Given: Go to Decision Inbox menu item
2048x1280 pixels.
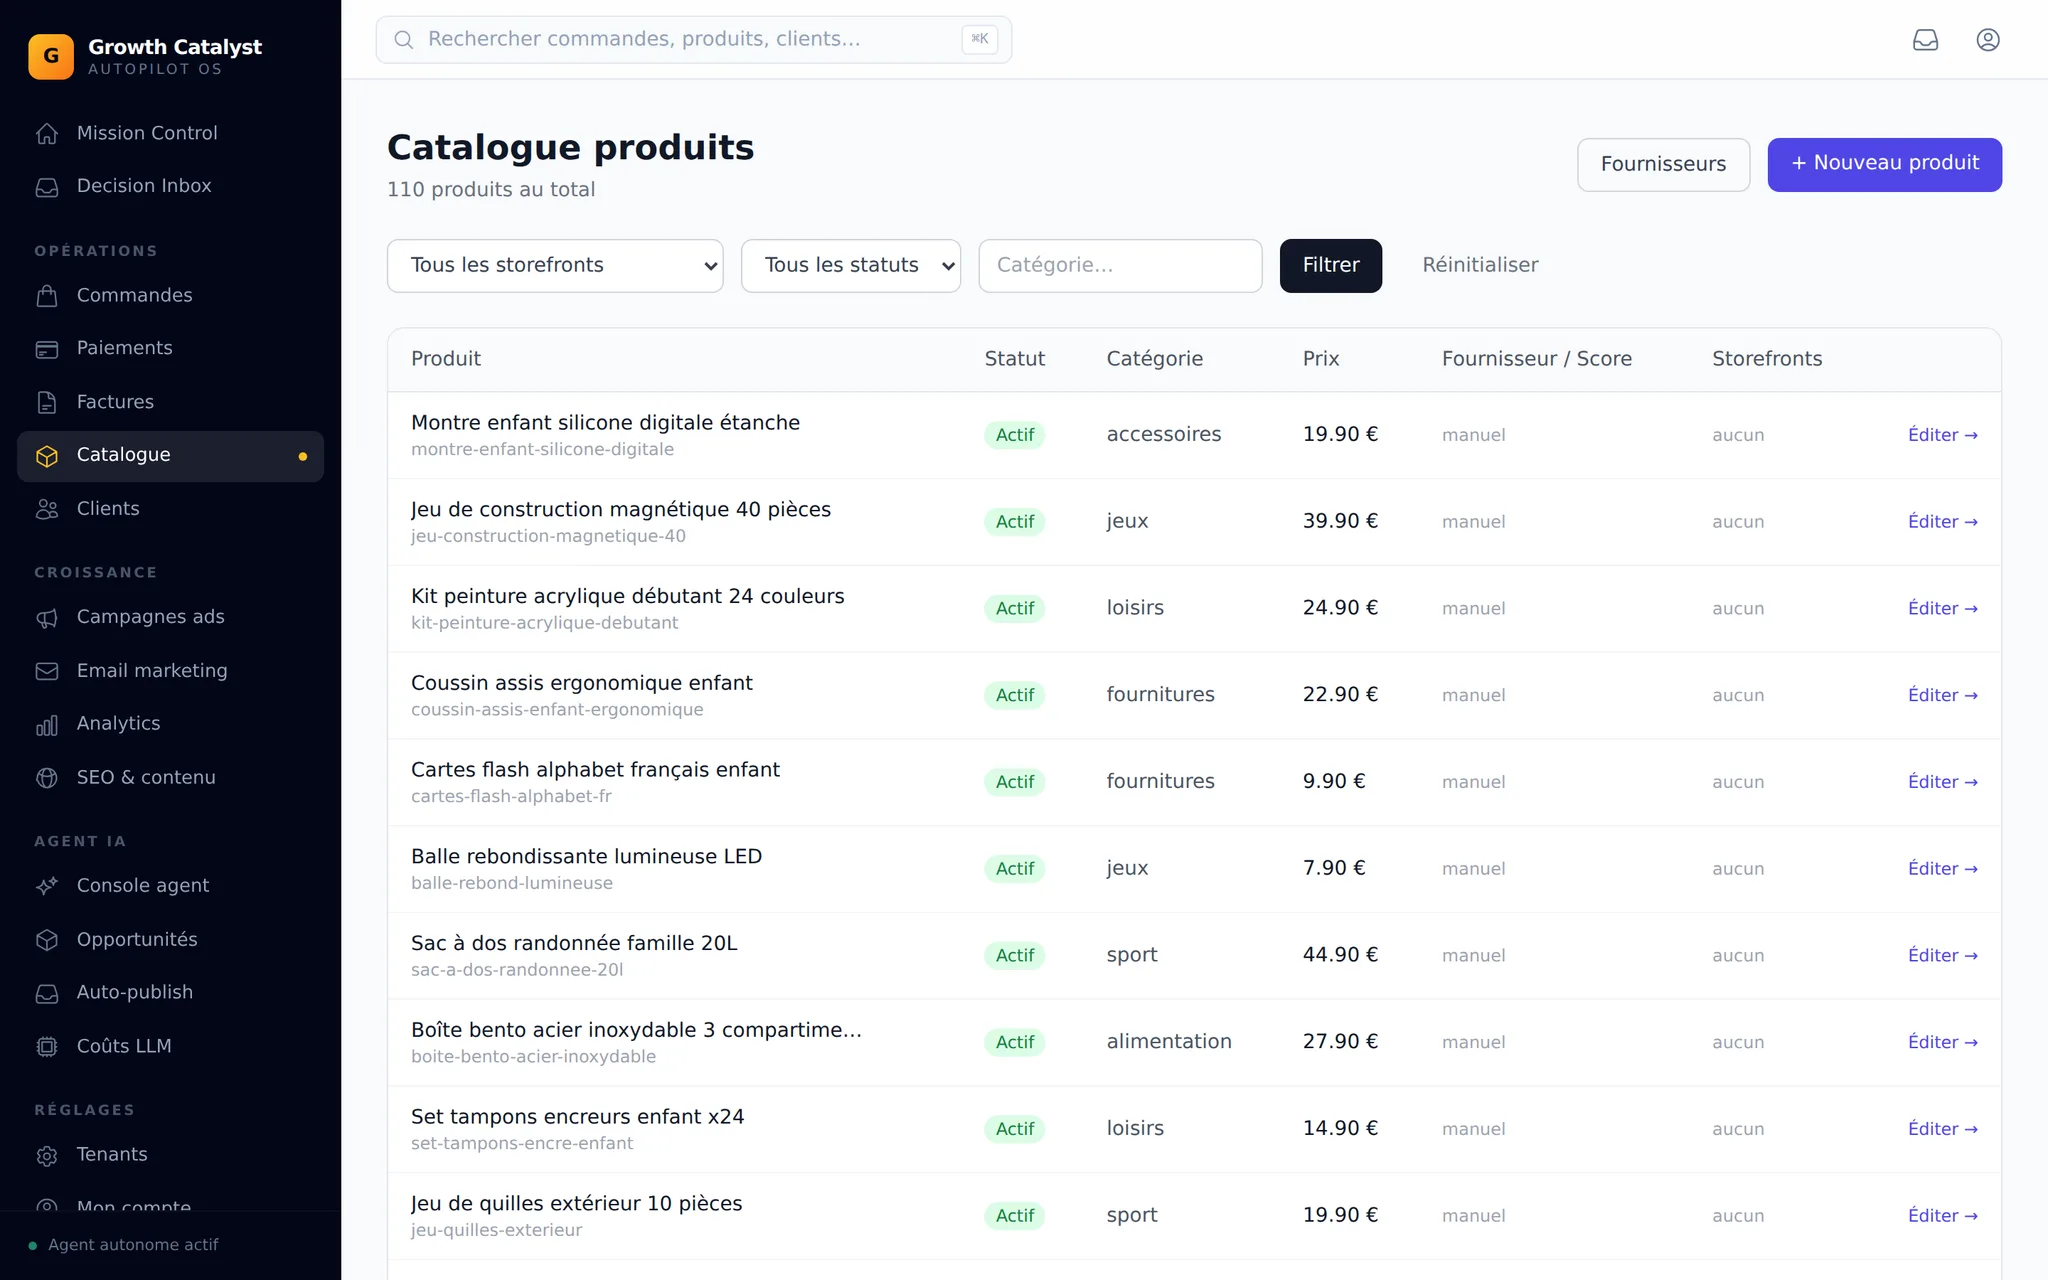Looking at the screenshot, I should (170, 186).
